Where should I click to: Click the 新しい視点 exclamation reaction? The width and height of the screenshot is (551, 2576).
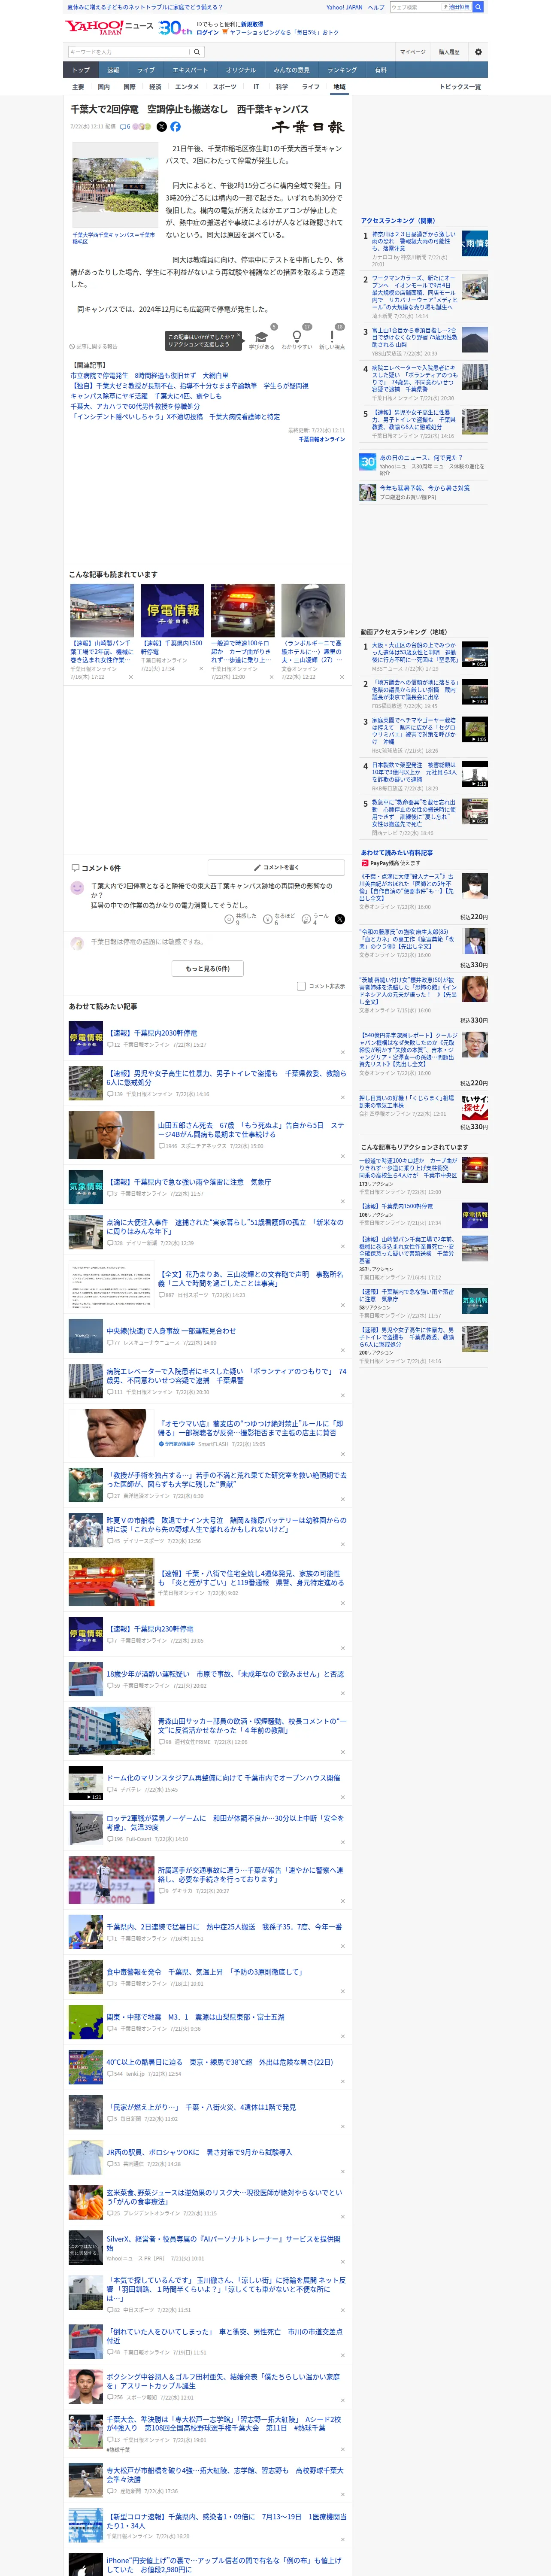coord(332,337)
